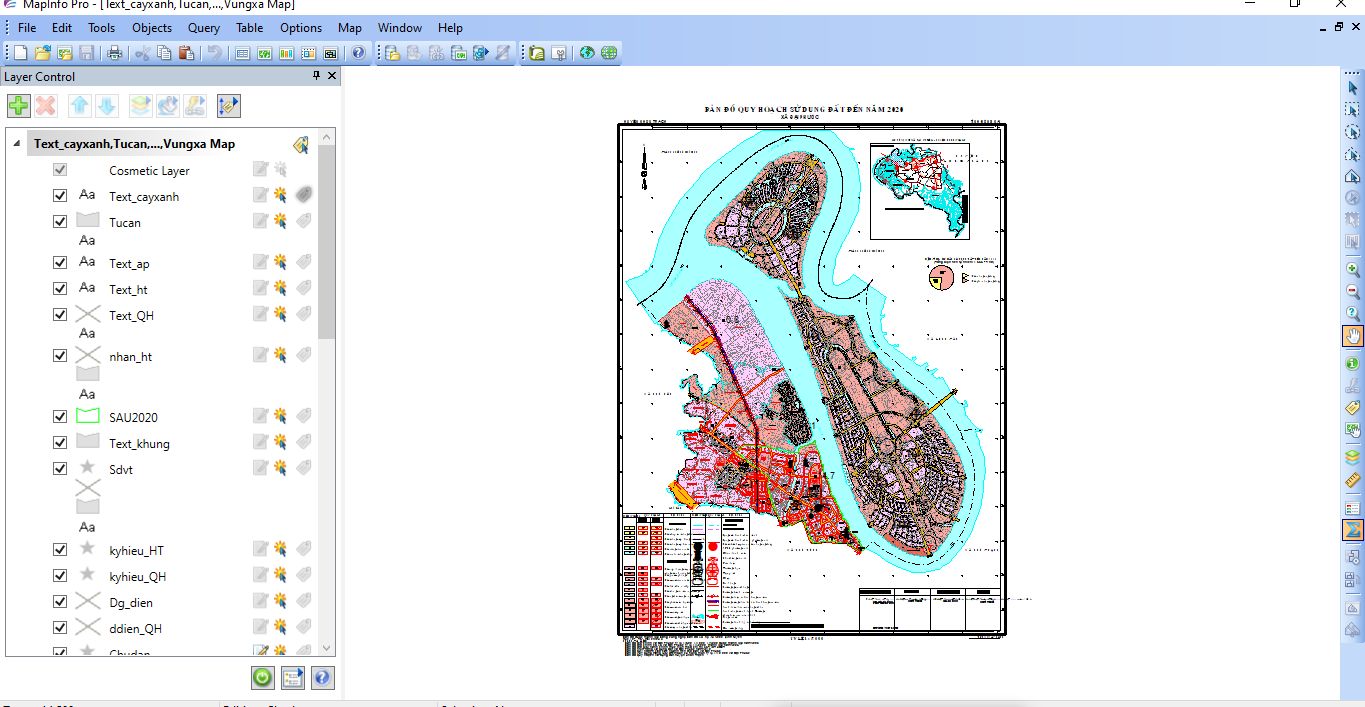Click the green Add Layers plus icon

(18, 106)
